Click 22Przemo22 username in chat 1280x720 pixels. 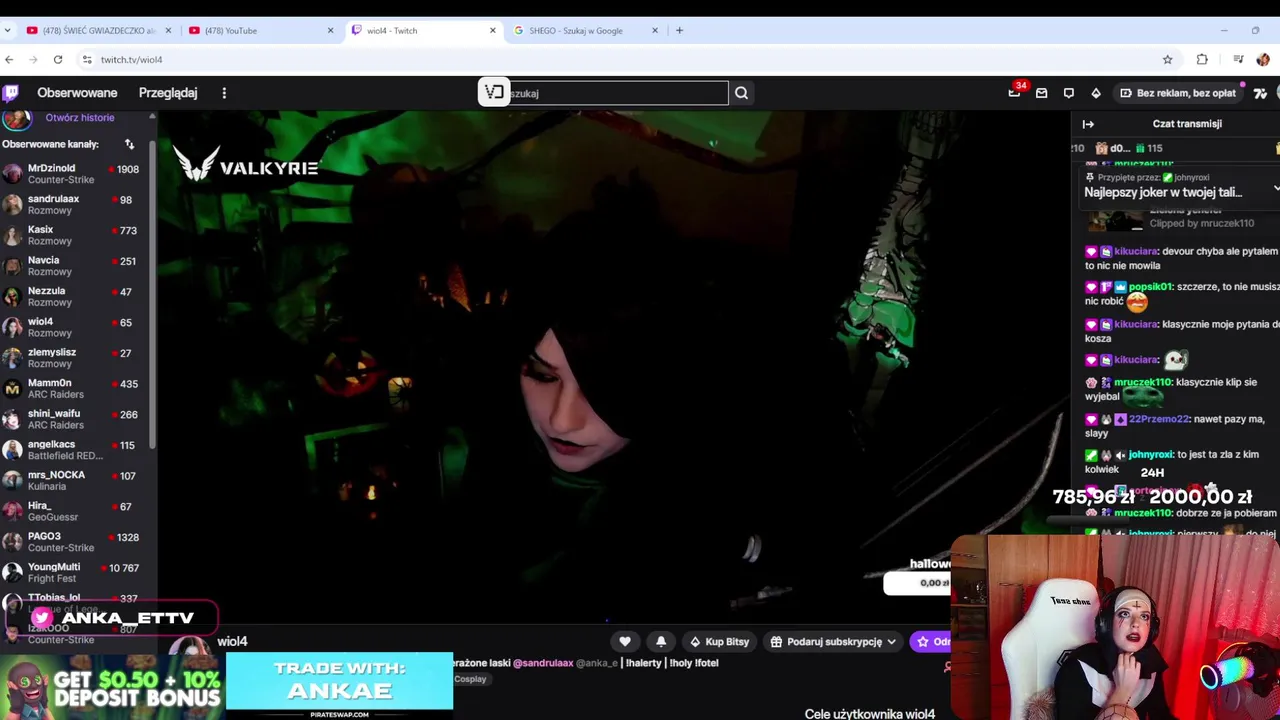click(x=1159, y=419)
